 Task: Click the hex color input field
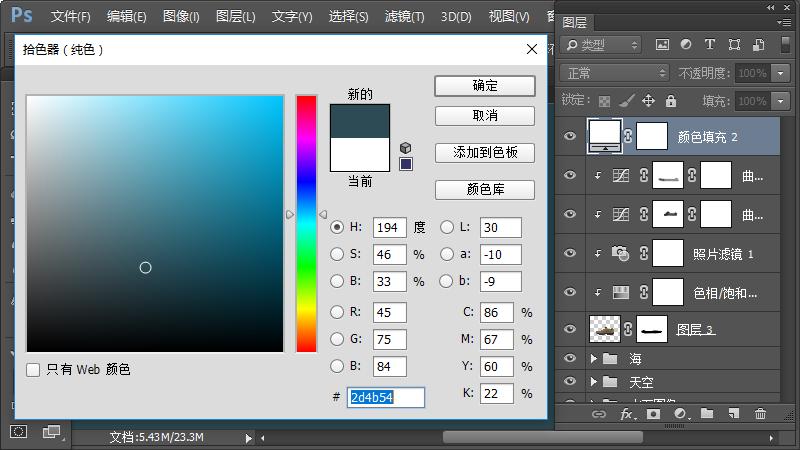(386, 397)
